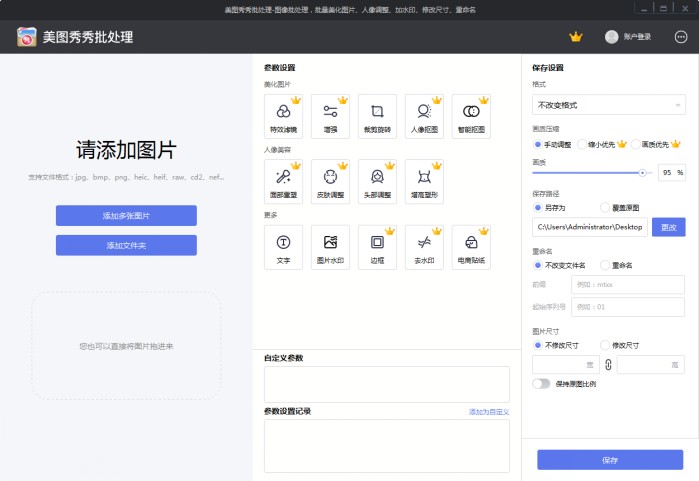
Task: Select the 不修改尺寸 radio button
Action: pos(537,345)
